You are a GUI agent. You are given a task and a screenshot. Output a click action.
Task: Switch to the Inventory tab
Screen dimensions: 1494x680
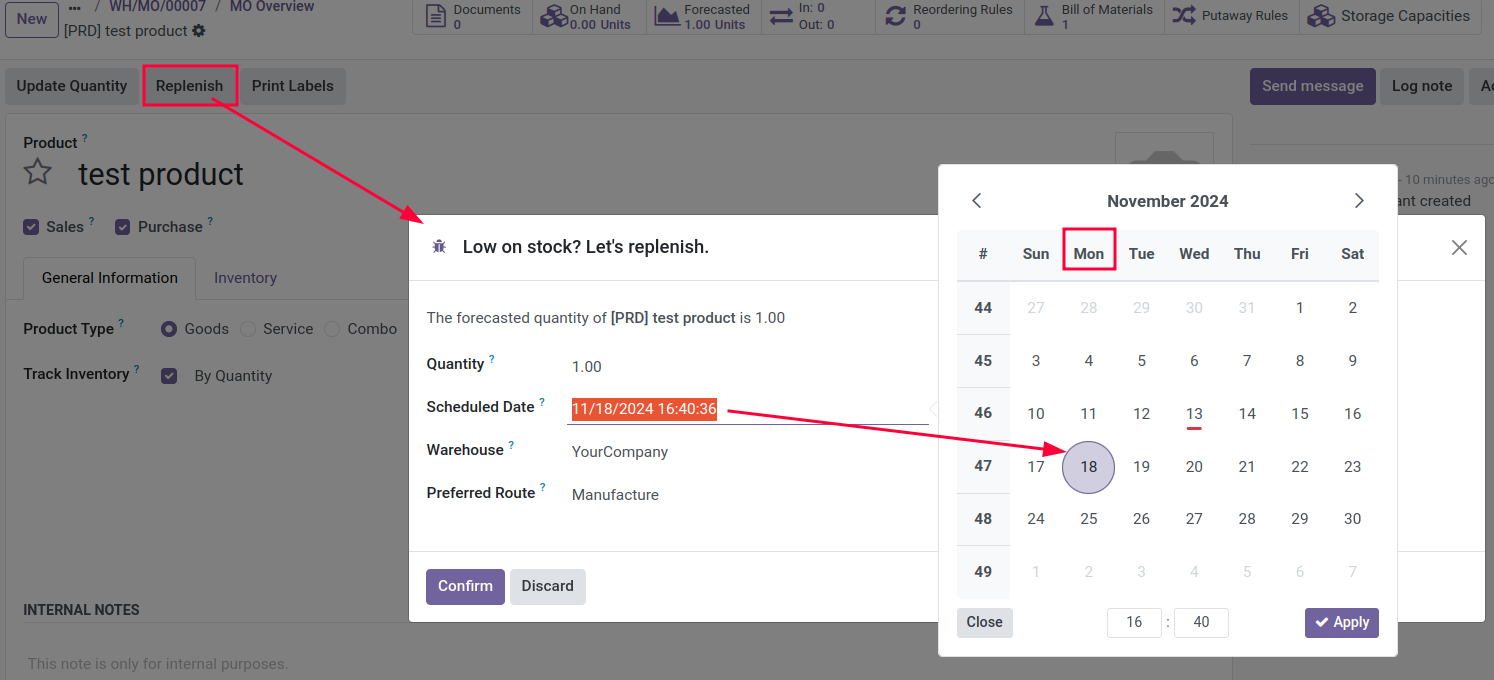point(245,278)
